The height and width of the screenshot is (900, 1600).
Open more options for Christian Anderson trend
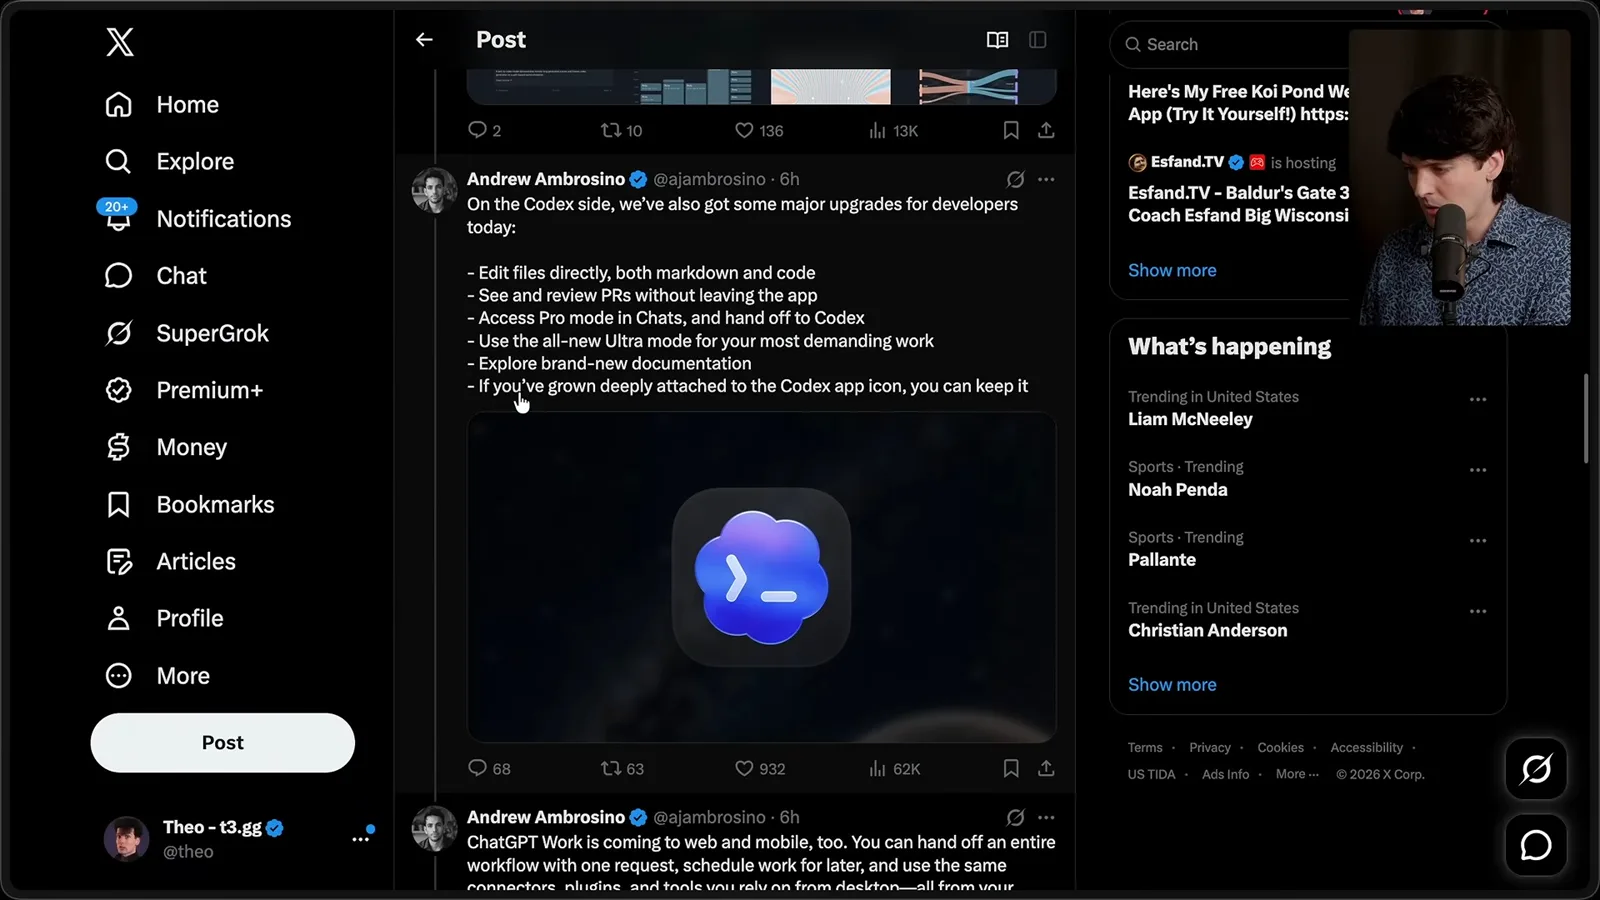pyautogui.click(x=1478, y=611)
